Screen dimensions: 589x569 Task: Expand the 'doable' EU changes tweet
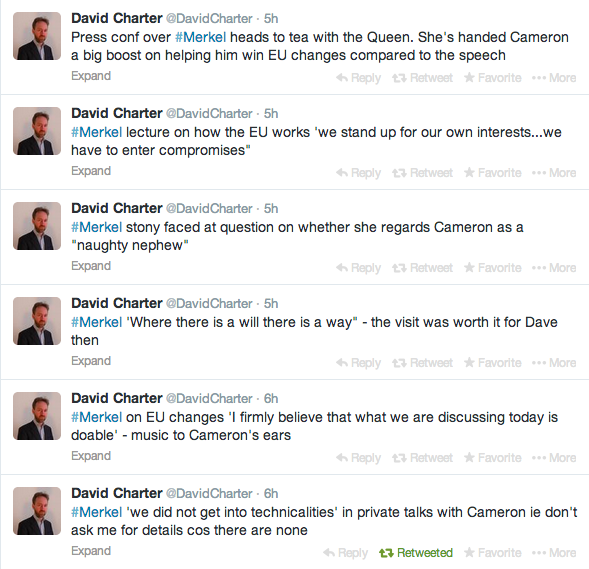(x=91, y=456)
